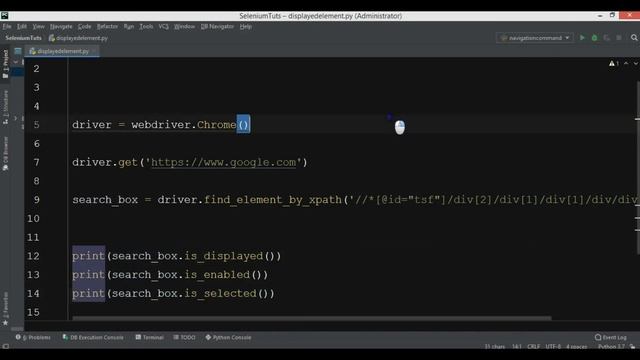
Task: Click is_selected on line 14
Action: (220, 293)
